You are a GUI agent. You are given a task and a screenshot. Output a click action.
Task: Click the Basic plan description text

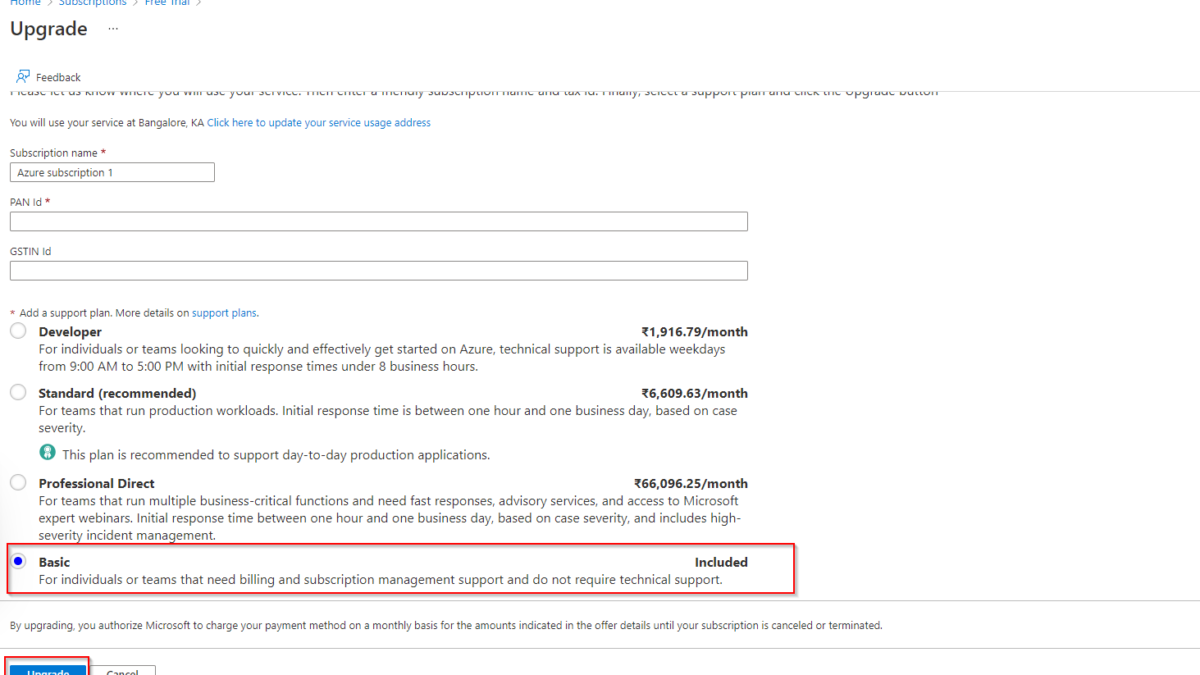pyautogui.click(x=380, y=579)
